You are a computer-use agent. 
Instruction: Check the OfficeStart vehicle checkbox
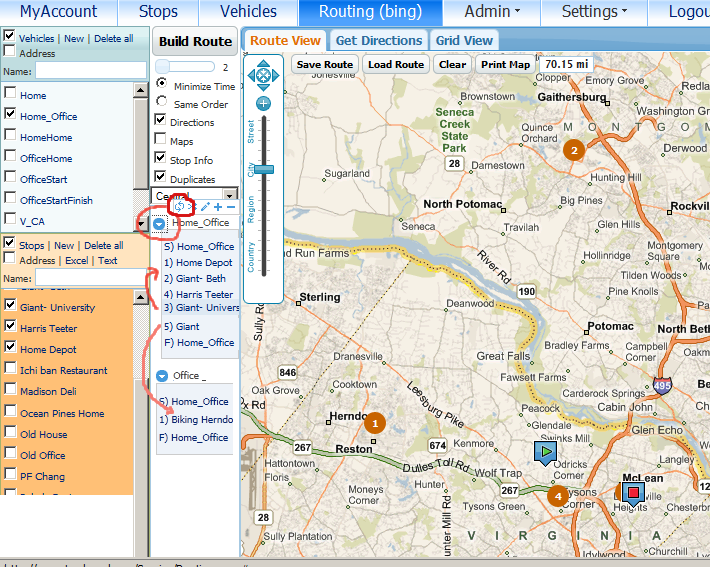[x=10, y=176]
